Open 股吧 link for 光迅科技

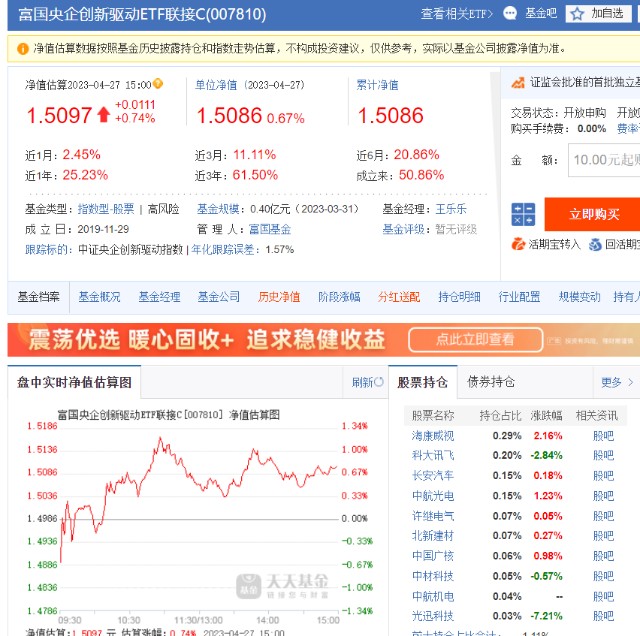(603, 616)
